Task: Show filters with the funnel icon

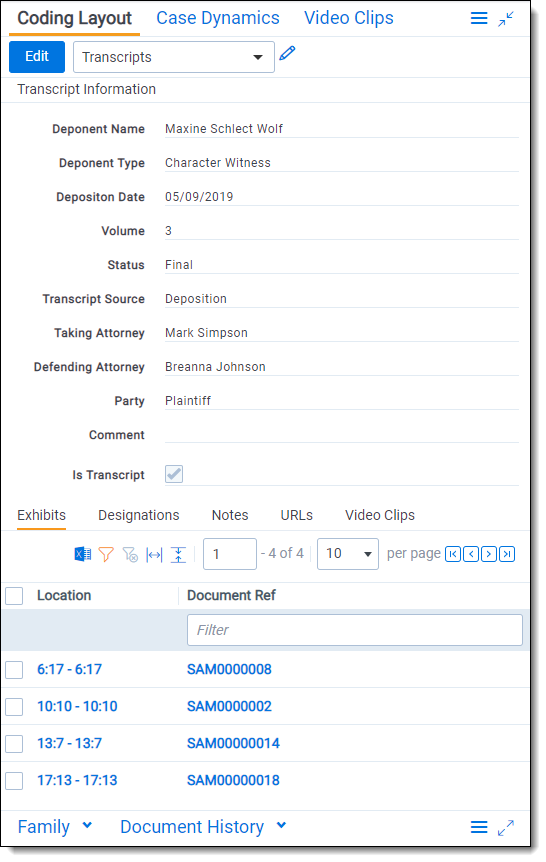Action: (106, 554)
